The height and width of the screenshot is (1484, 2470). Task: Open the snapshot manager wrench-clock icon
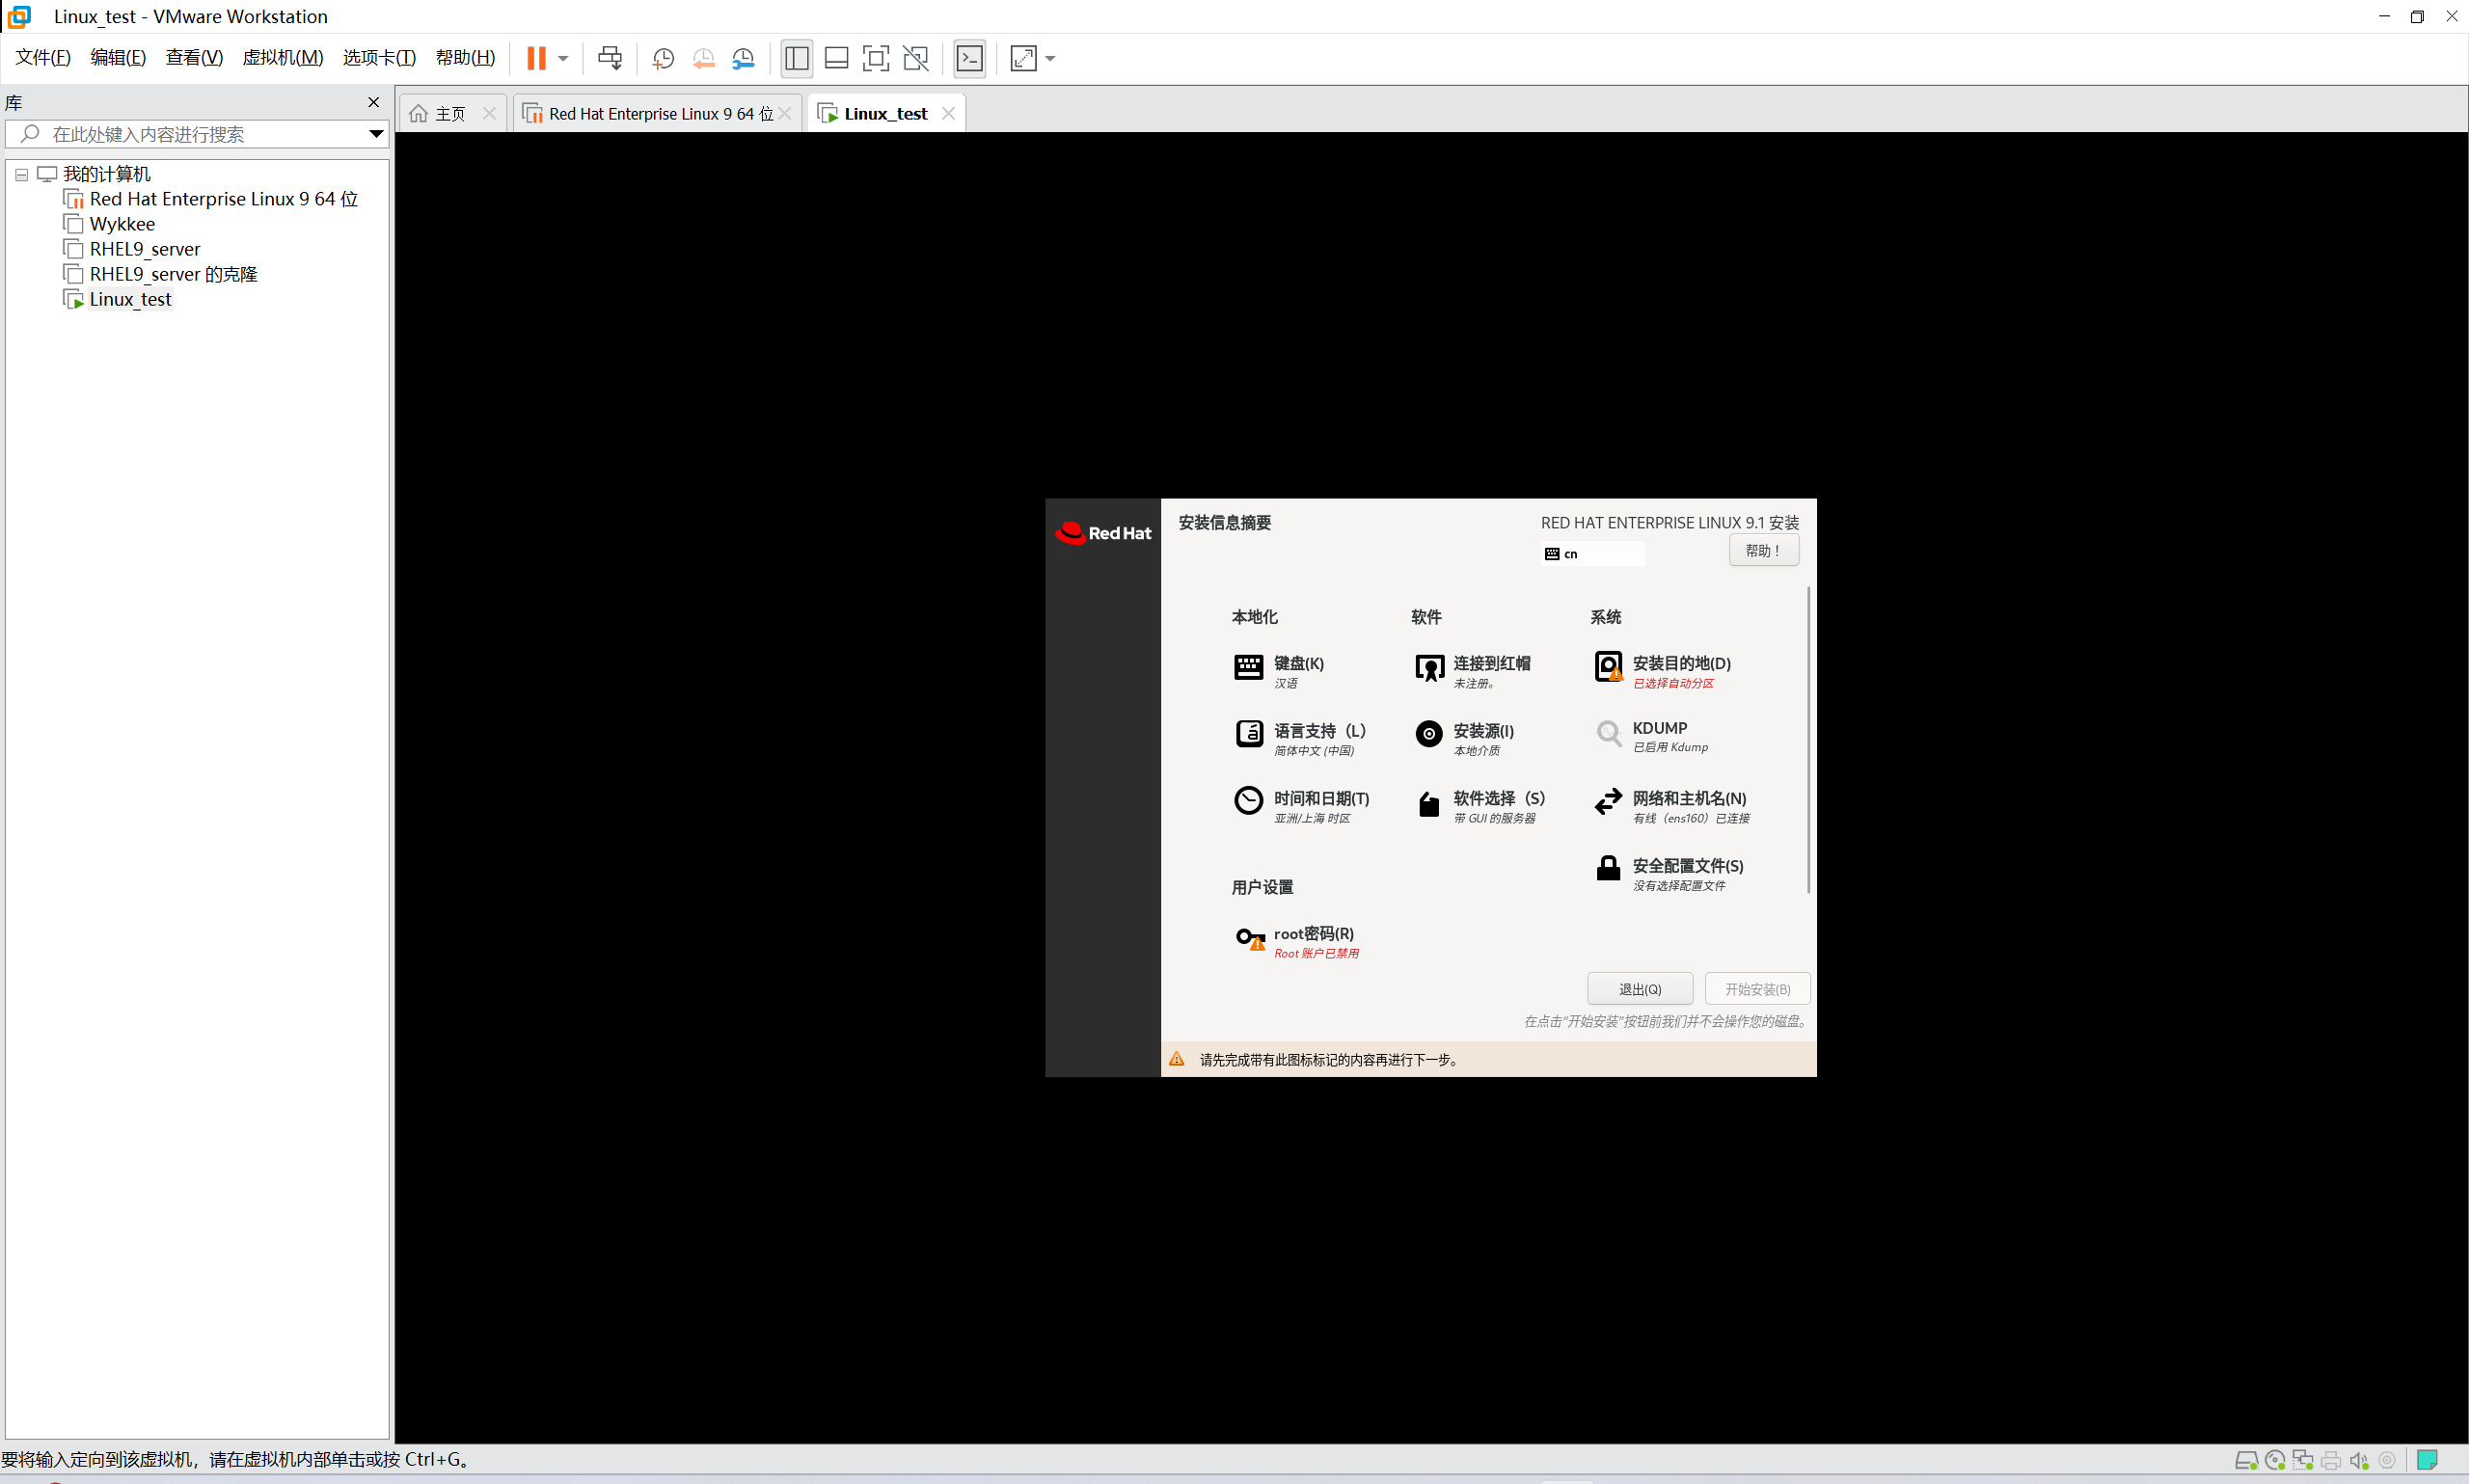(743, 58)
